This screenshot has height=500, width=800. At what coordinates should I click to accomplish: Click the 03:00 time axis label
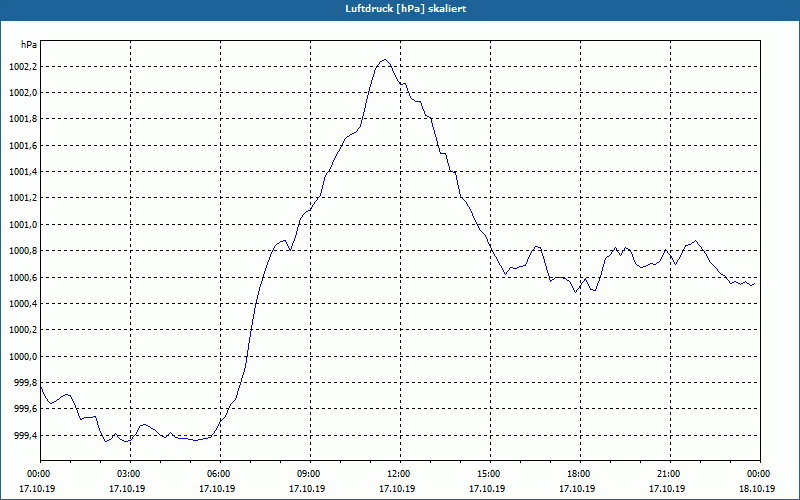tap(128, 474)
